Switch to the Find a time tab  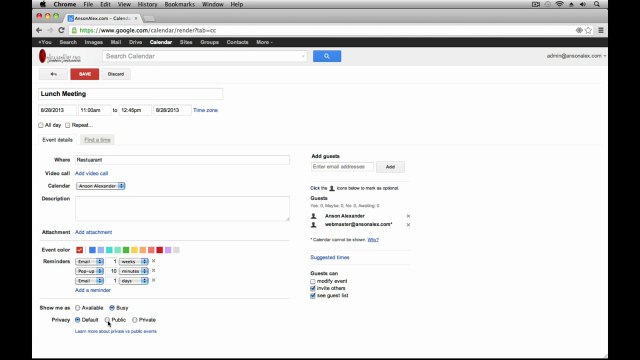point(97,140)
